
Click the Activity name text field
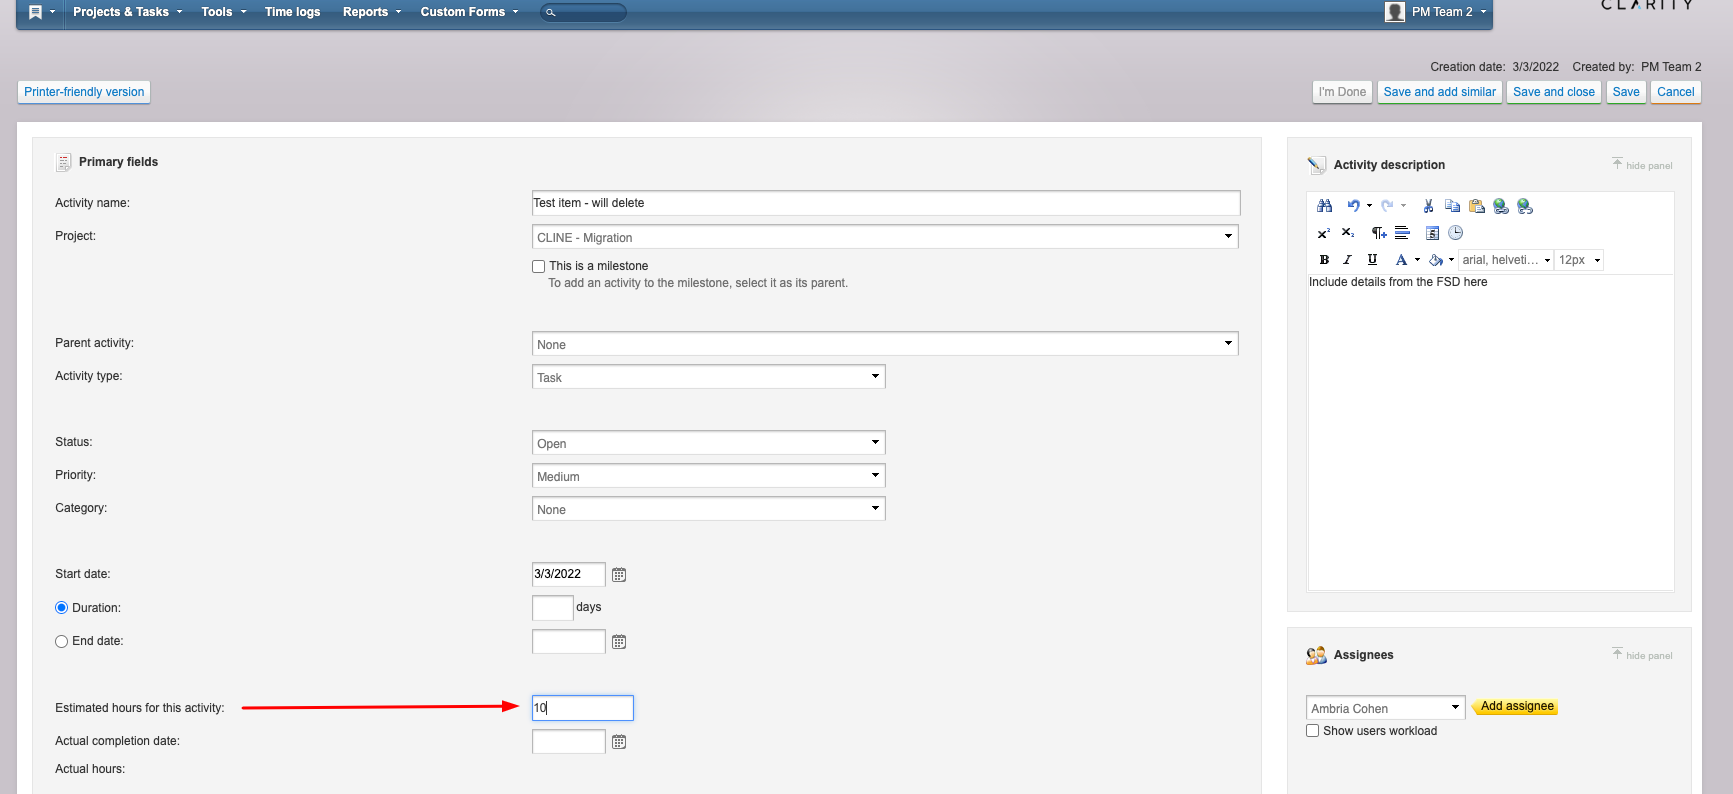[x=886, y=203]
